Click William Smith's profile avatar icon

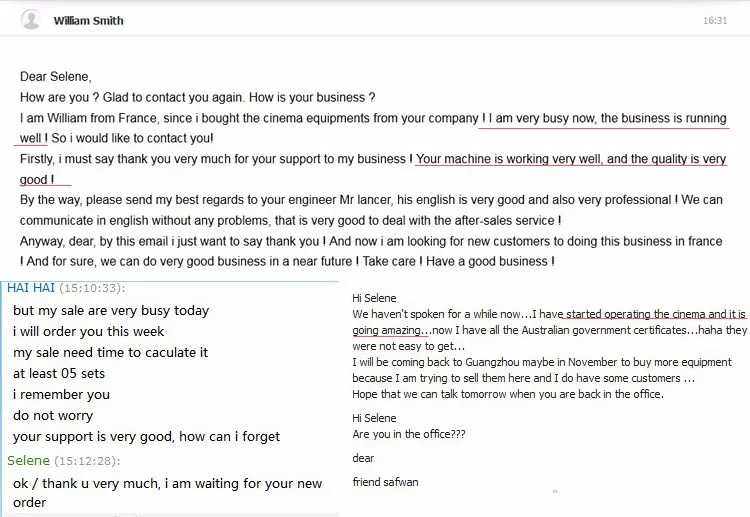click(x=31, y=20)
